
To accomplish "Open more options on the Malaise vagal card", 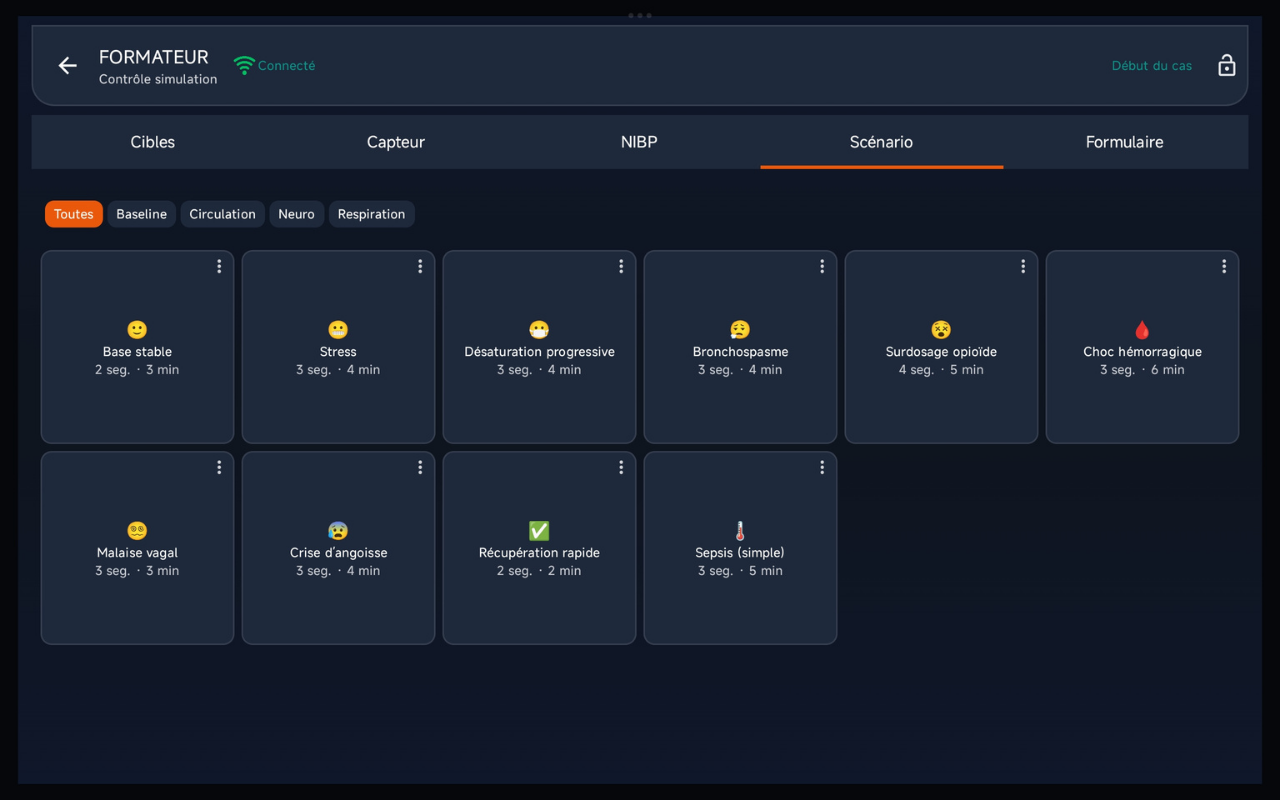I will (x=219, y=467).
